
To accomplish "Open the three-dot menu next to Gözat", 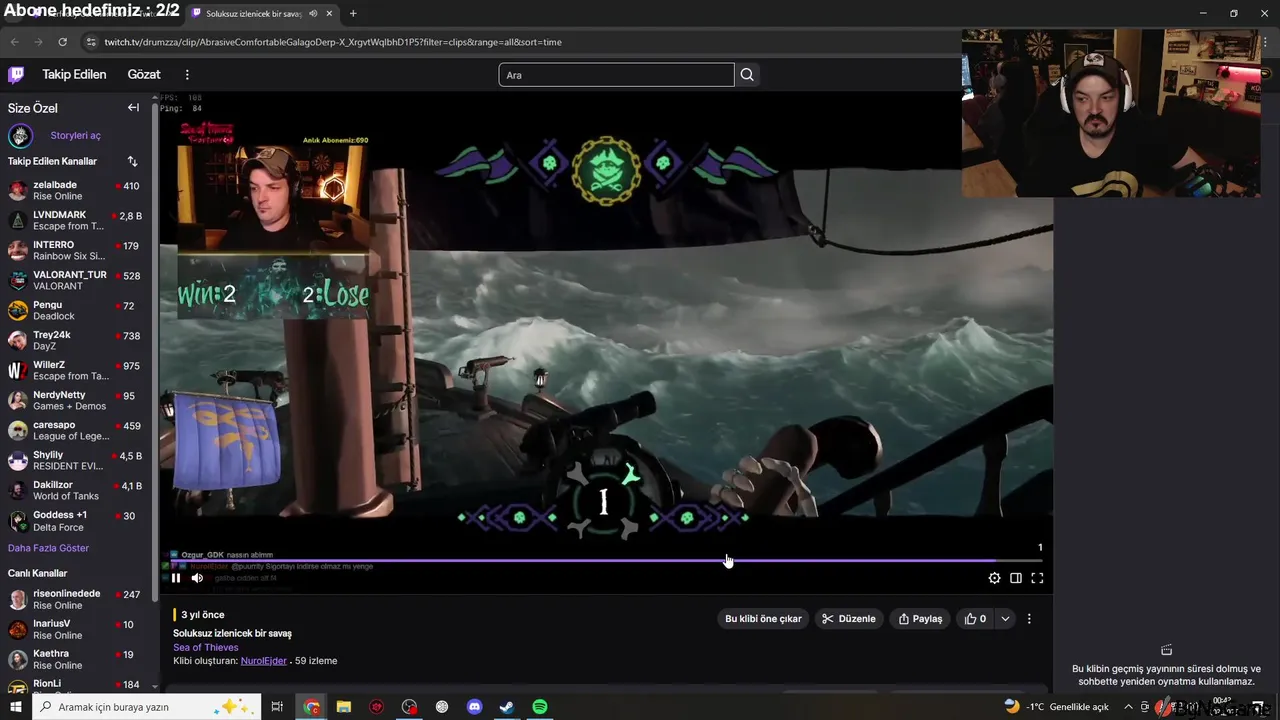I will click(x=187, y=75).
